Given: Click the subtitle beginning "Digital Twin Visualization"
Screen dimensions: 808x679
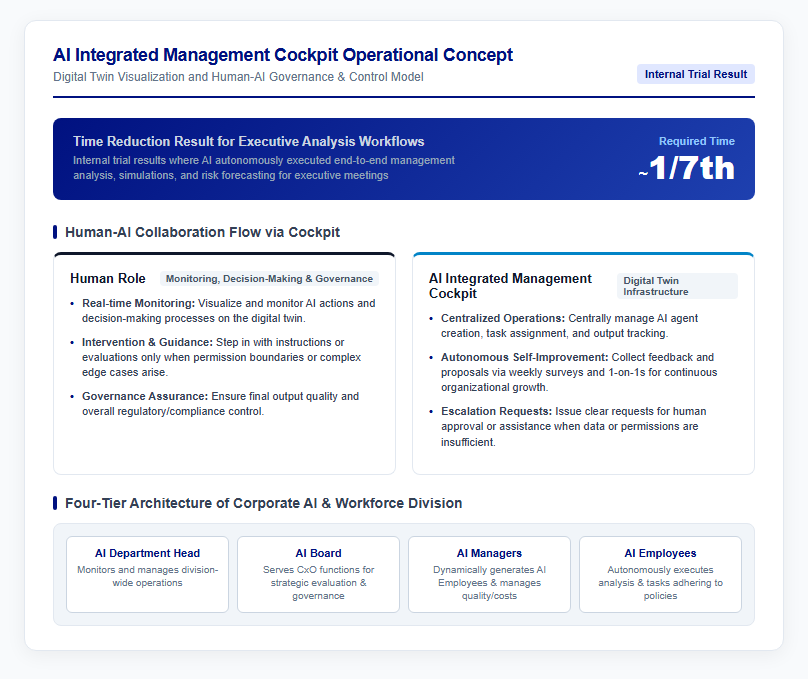Looking at the screenshot, I should 238,77.
